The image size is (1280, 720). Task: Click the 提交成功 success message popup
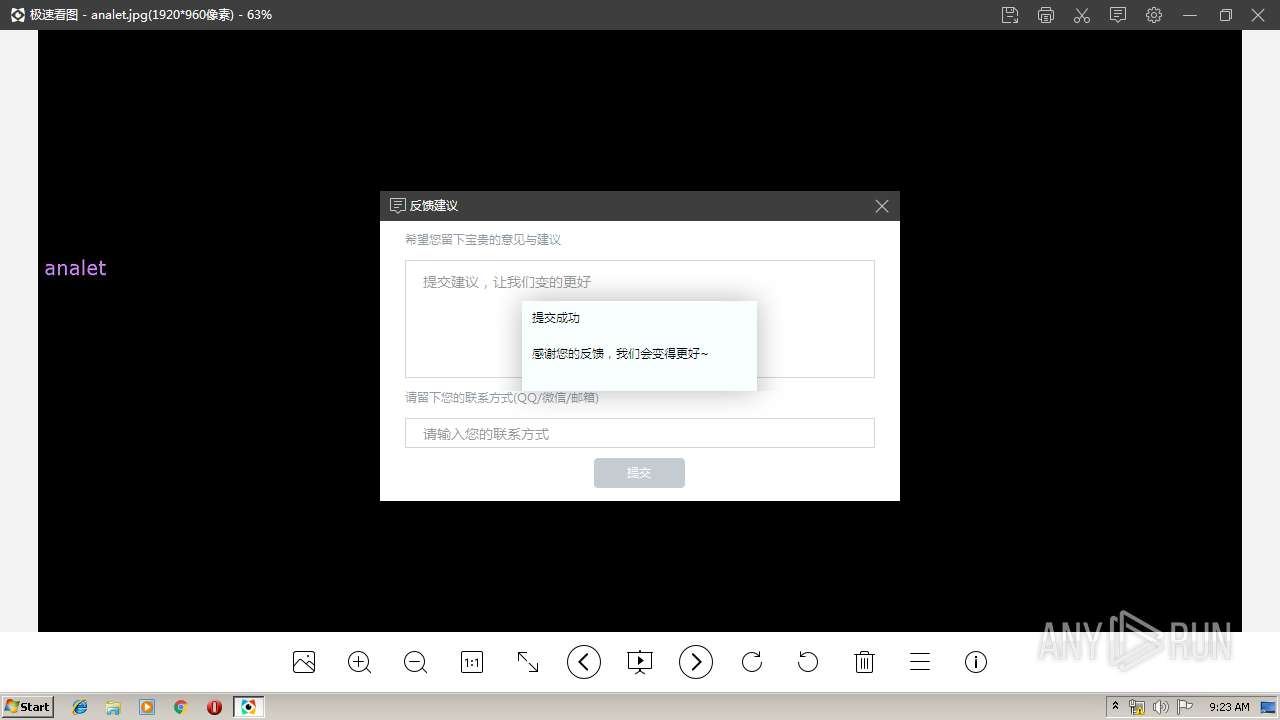coord(639,346)
